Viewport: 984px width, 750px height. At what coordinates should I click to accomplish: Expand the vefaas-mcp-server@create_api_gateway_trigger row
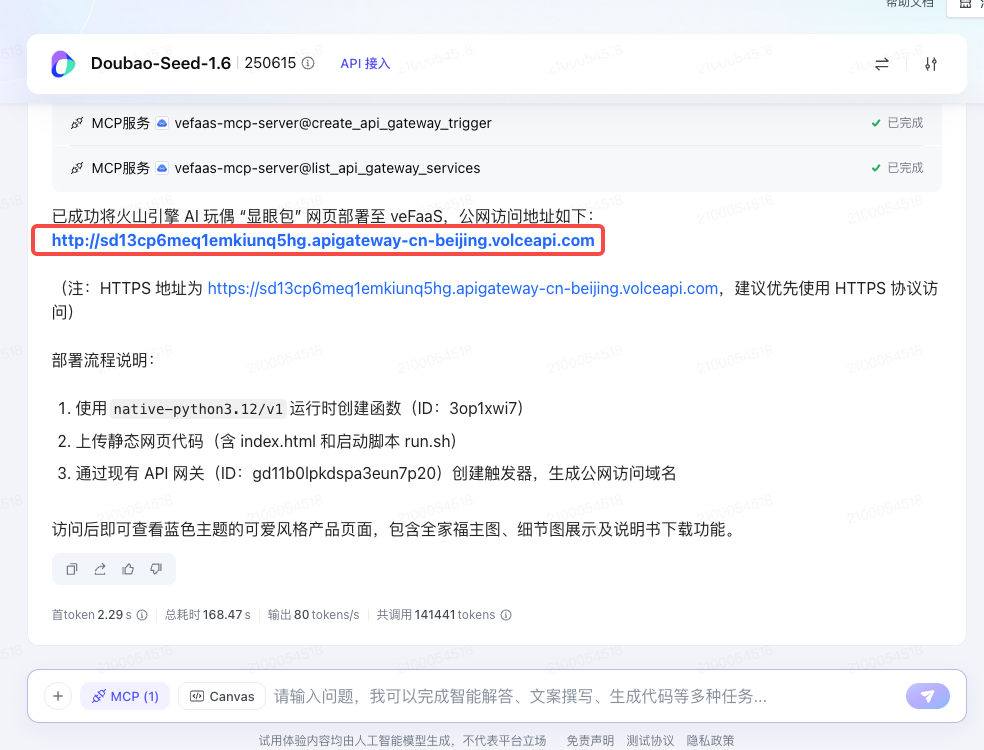[x=496, y=123]
